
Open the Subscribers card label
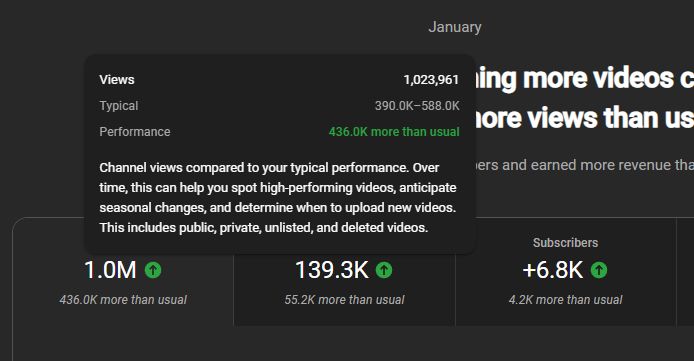click(x=565, y=242)
